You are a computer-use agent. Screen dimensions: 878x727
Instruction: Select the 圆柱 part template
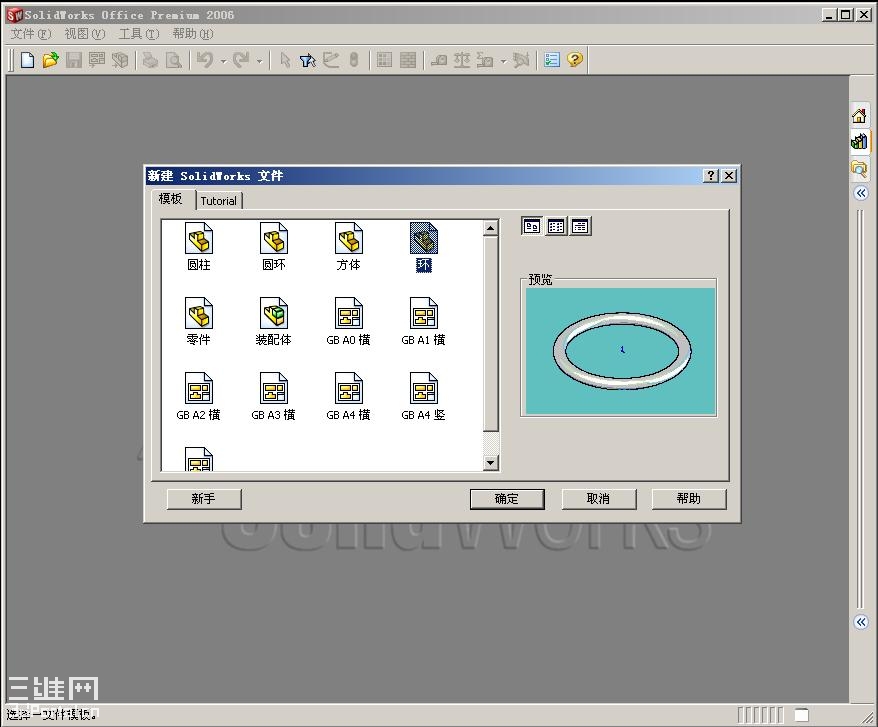[x=199, y=246]
